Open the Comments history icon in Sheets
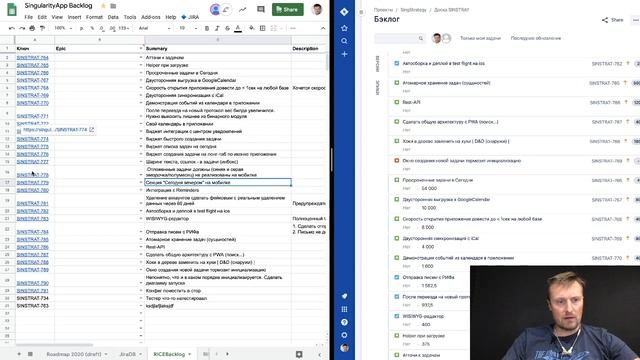Image resolution: width=640 pixels, height=360 pixels. [260, 9]
